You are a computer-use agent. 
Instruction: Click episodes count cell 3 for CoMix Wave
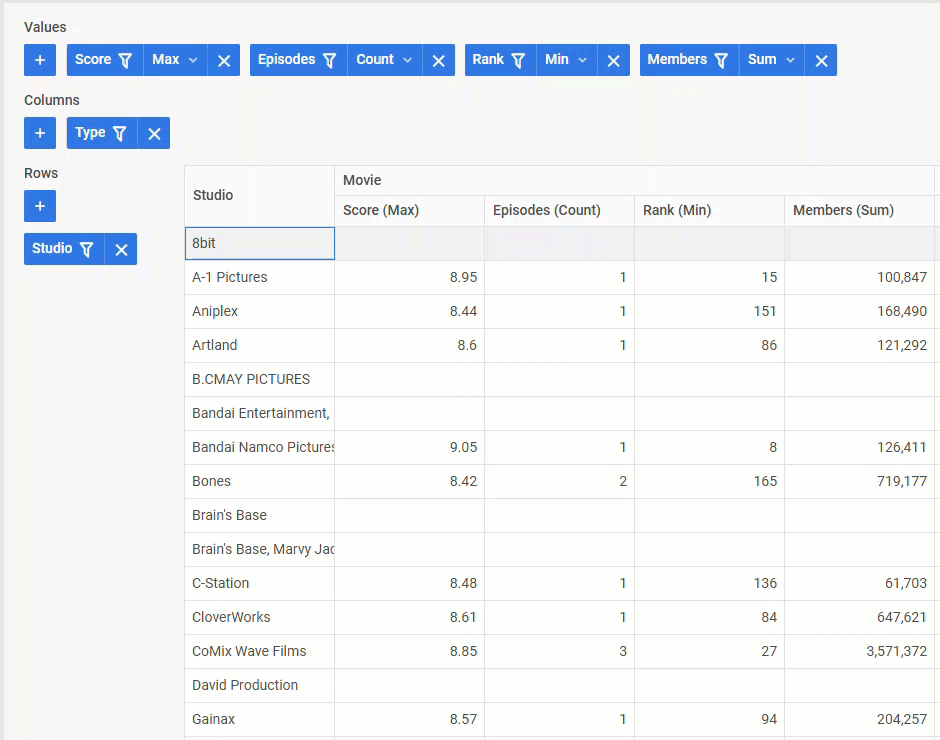tap(559, 651)
